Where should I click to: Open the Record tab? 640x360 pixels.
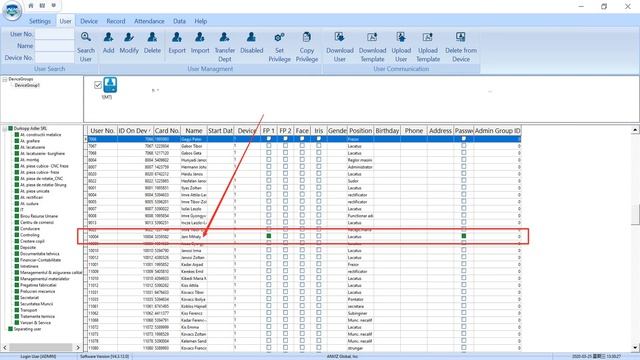[x=116, y=21]
